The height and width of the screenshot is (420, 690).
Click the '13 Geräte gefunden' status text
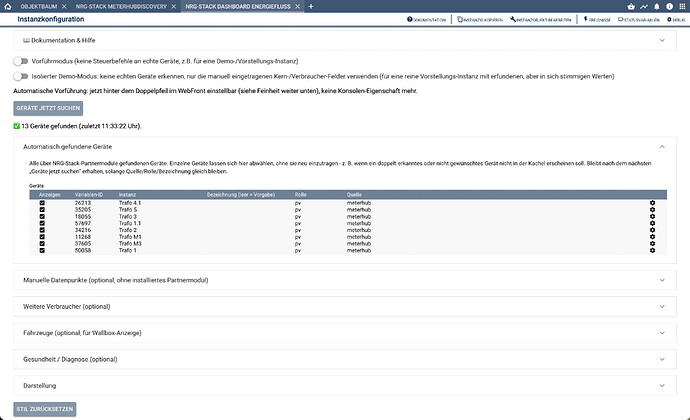pos(81,126)
